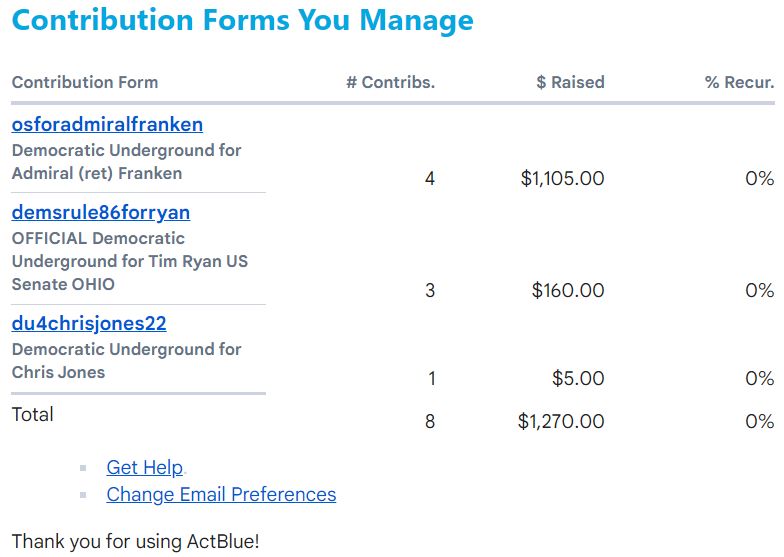Click 'Democratic Underground for Admiral (ret) Franken' description
Viewport: 784px width, 557px height.
click(126, 162)
